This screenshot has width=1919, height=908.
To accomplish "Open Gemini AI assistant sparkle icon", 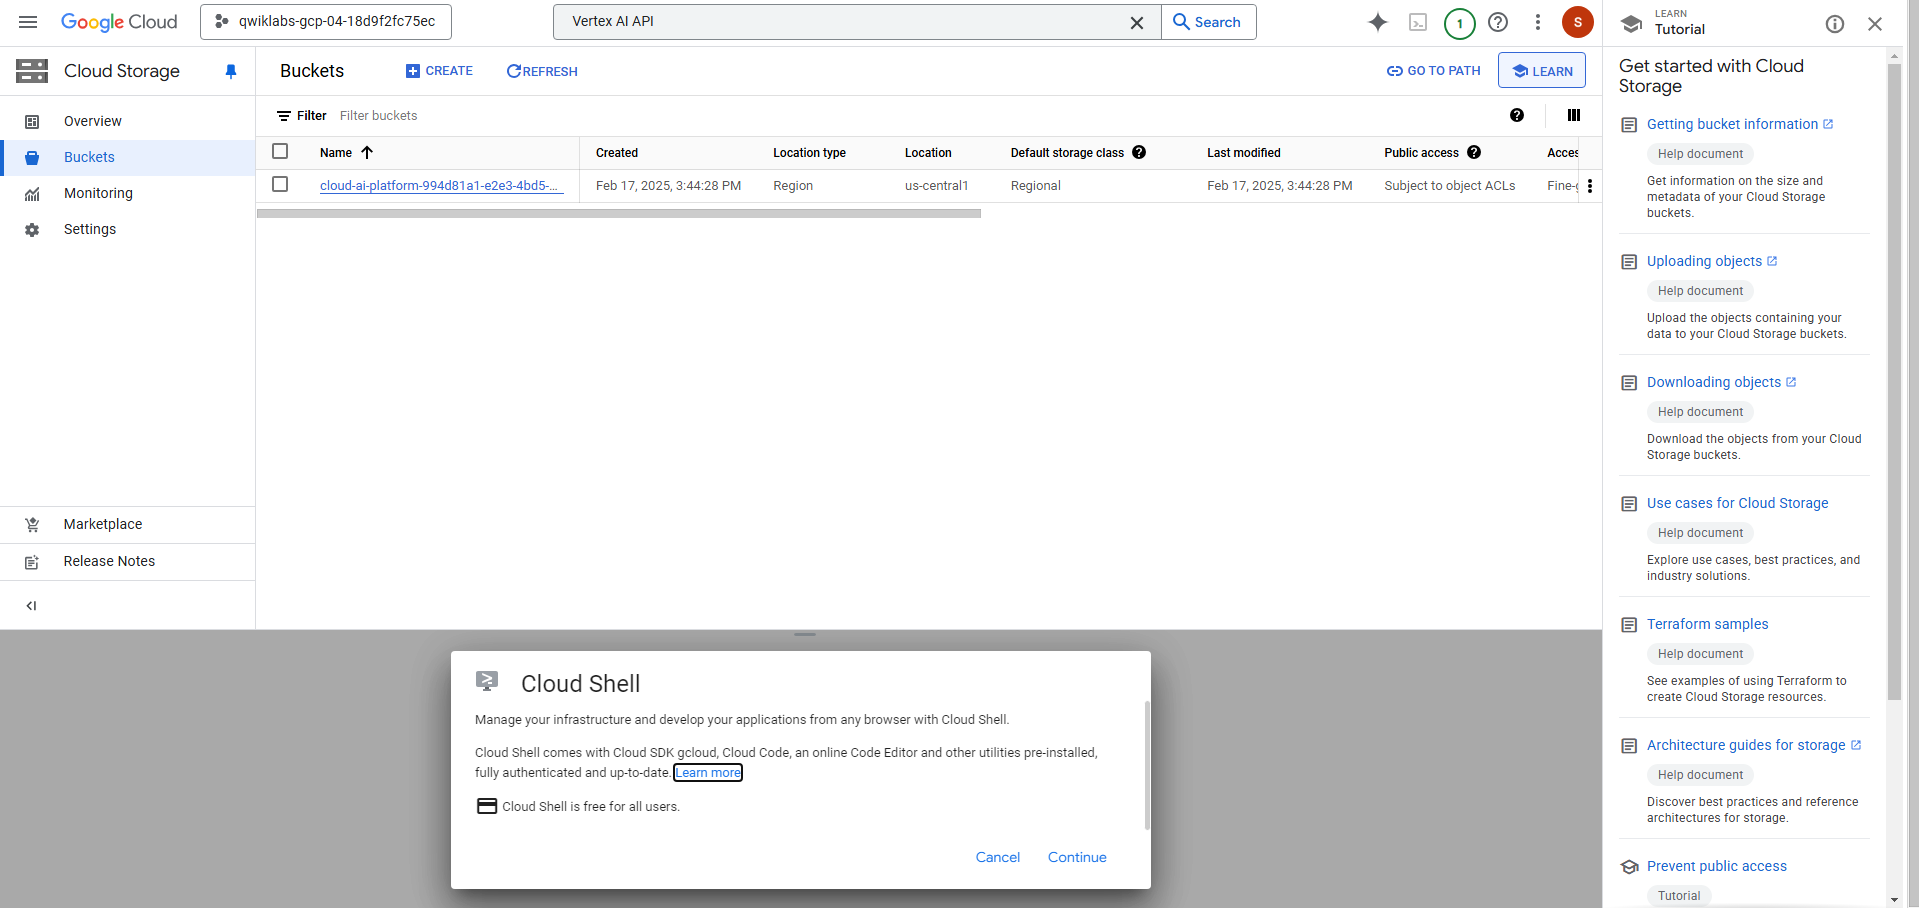I will pyautogui.click(x=1378, y=22).
